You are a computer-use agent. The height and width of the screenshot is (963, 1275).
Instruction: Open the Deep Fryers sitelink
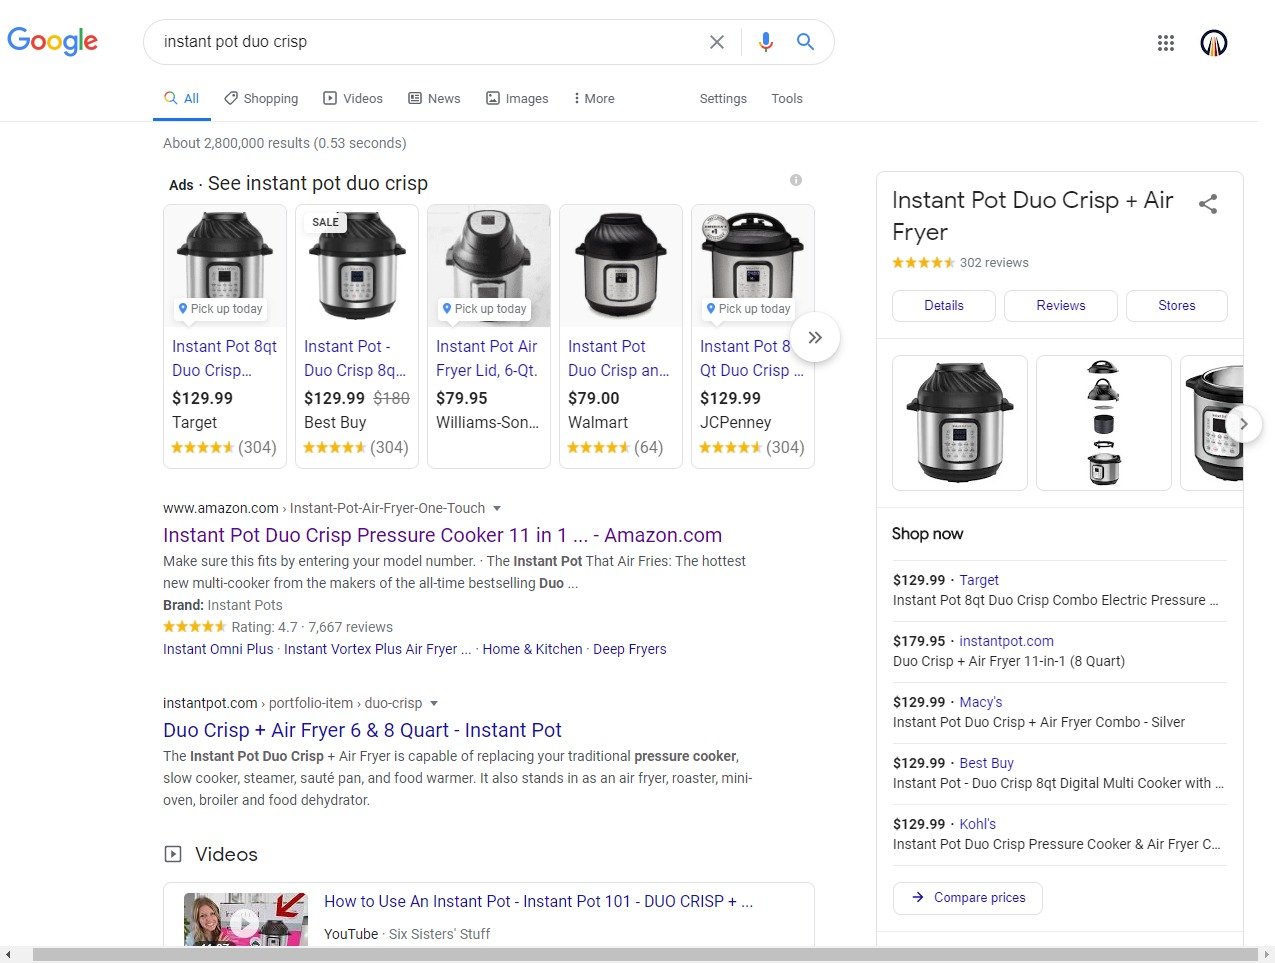point(630,649)
